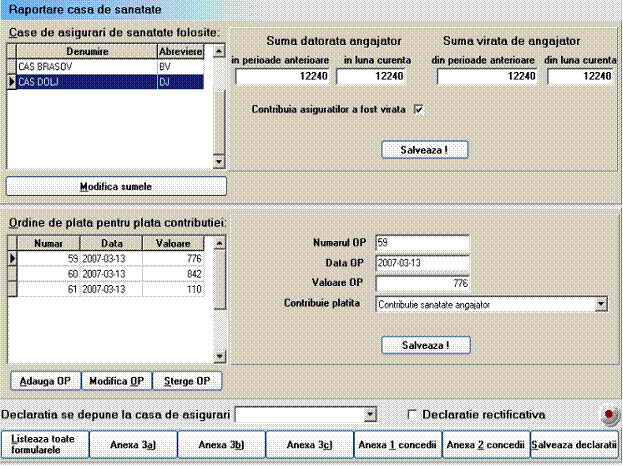Expand the 'casa de asigurari' combo box
The image size is (623, 467).
coord(370,414)
